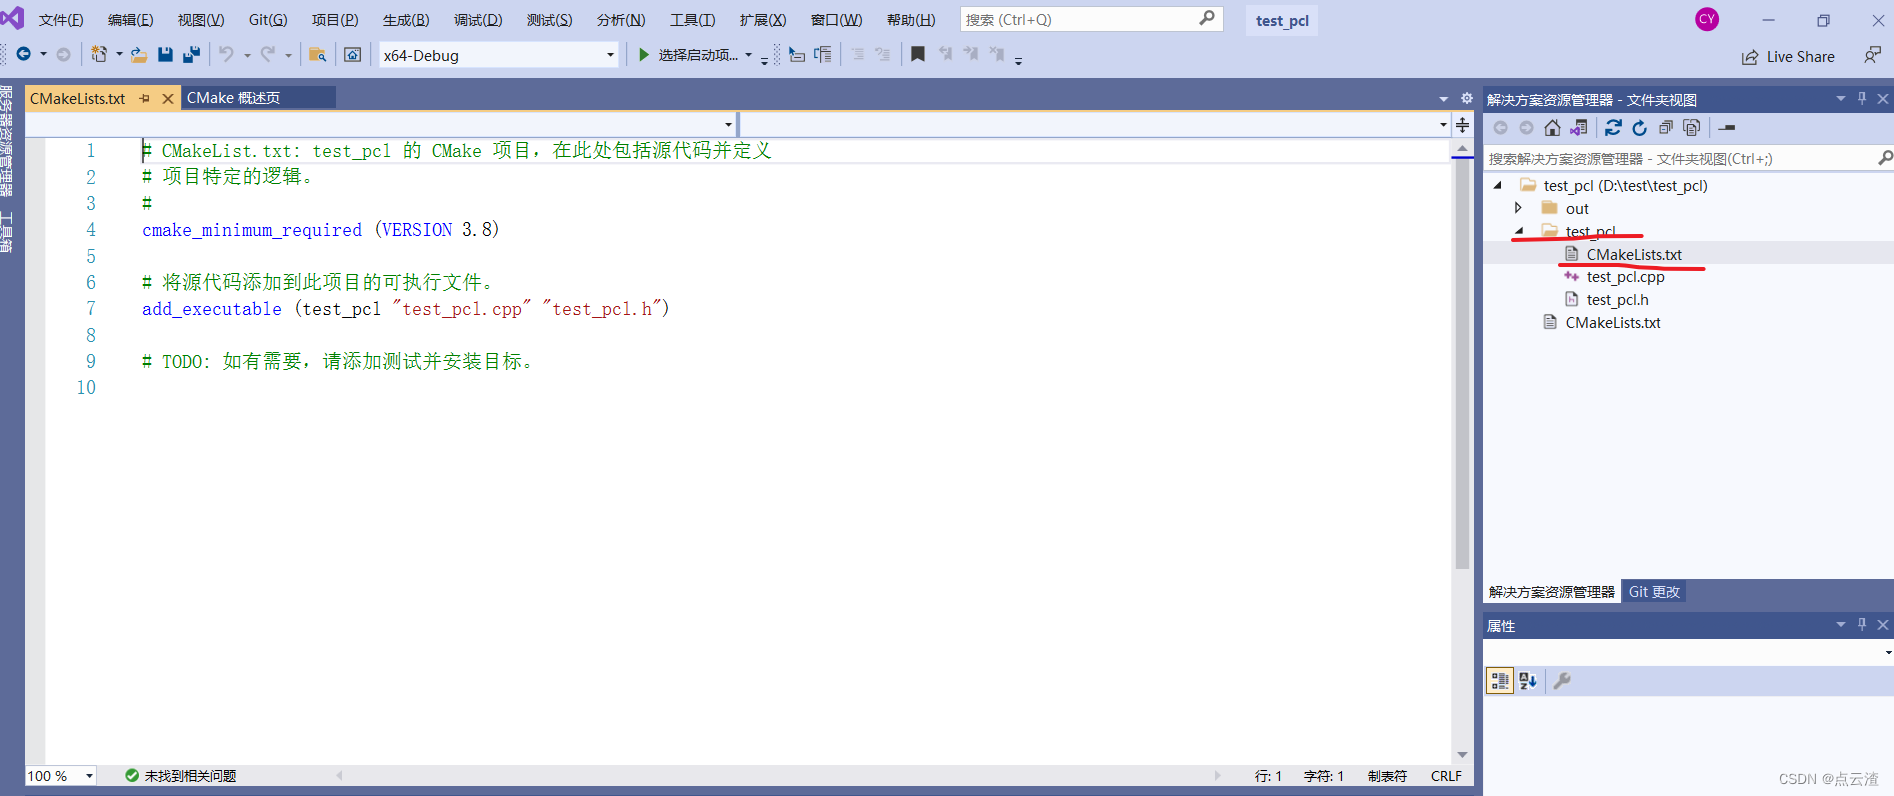Image resolution: width=1894 pixels, height=796 pixels.
Task: Click the Save All icon
Action: pyautogui.click(x=191, y=55)
